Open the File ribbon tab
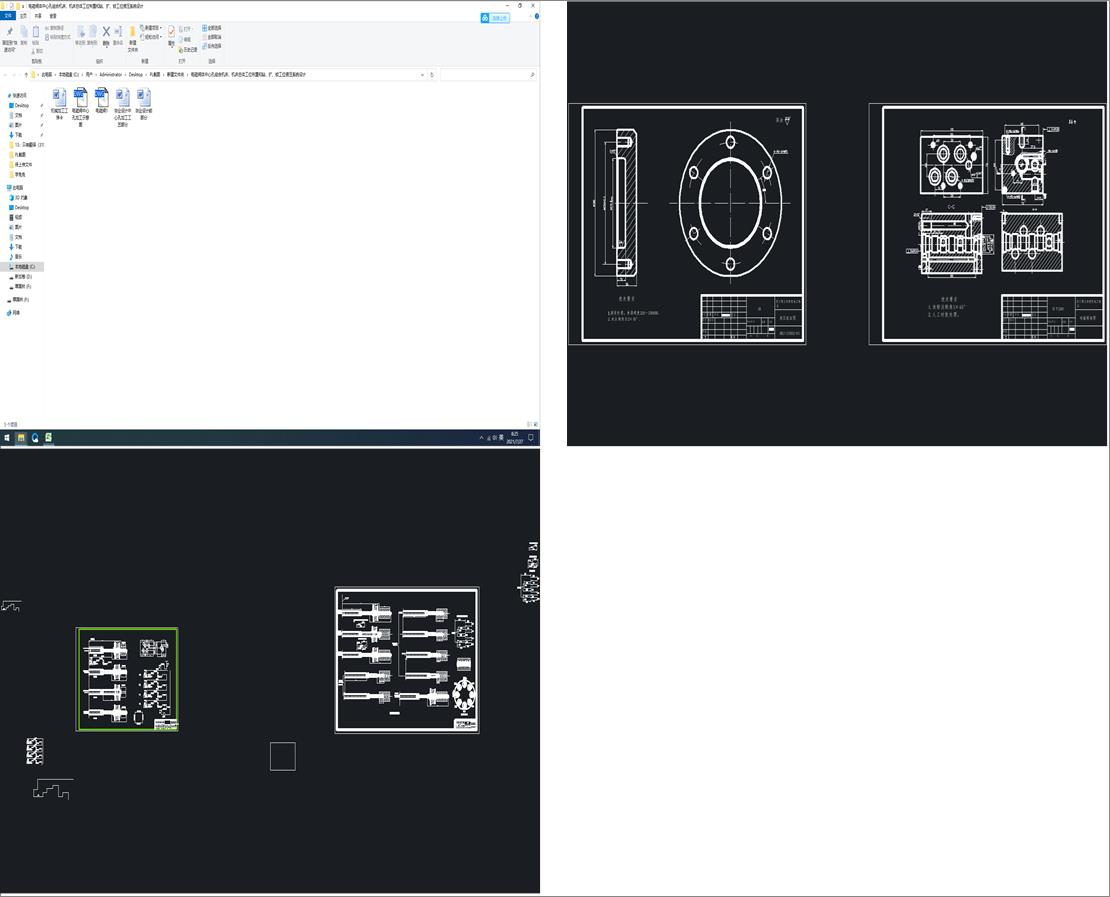The height and width of the screenshot is (897, 1110). (8, 16)
